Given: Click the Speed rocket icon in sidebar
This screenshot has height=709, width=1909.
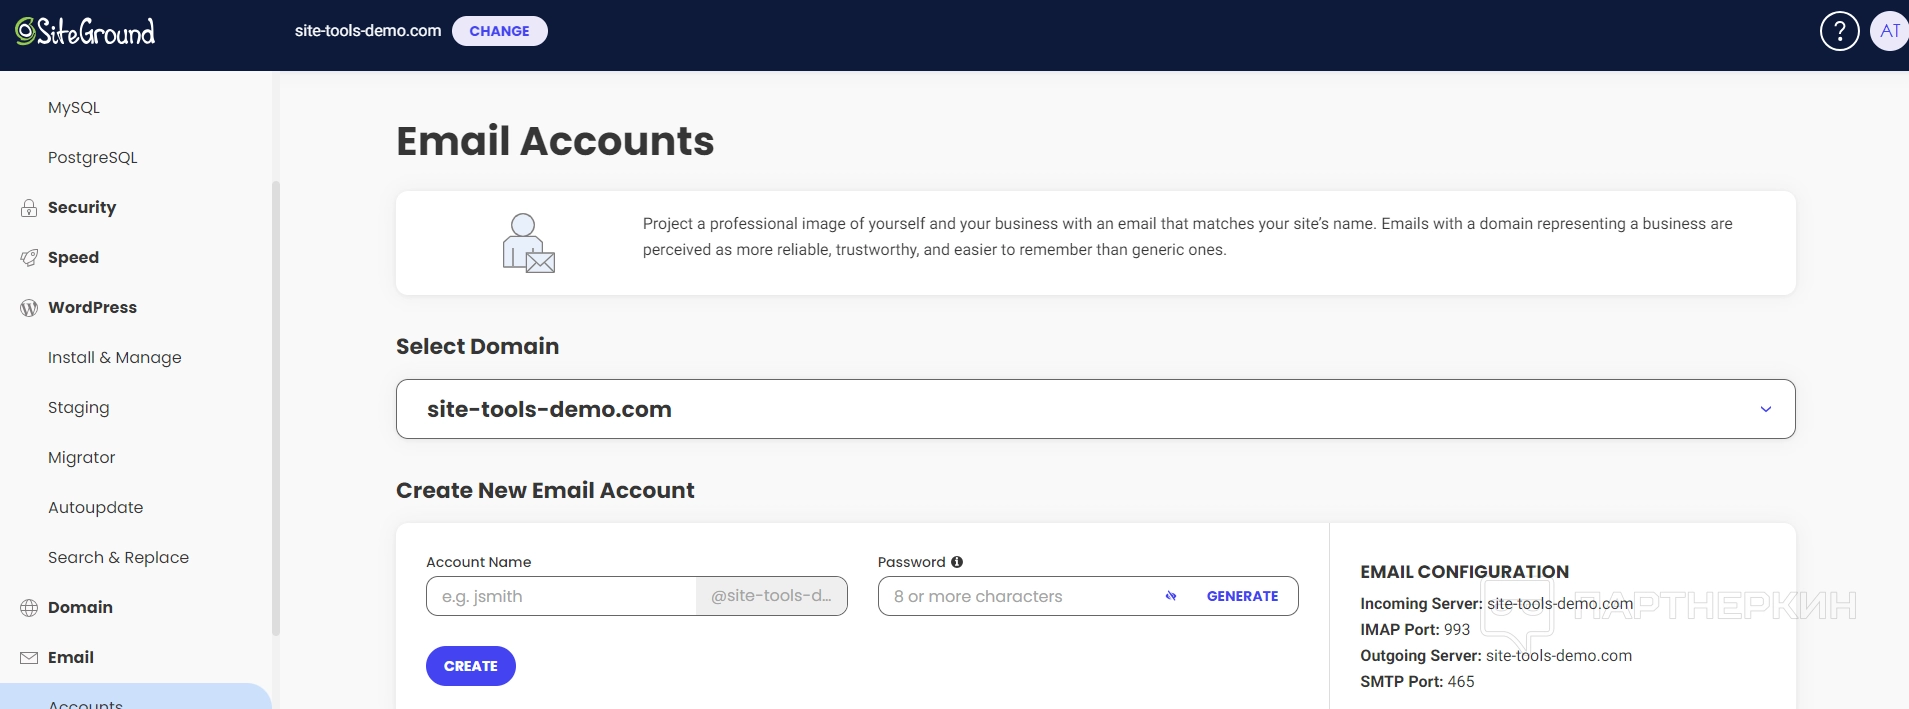Looking at the screenshot, I should pos(29,258).
